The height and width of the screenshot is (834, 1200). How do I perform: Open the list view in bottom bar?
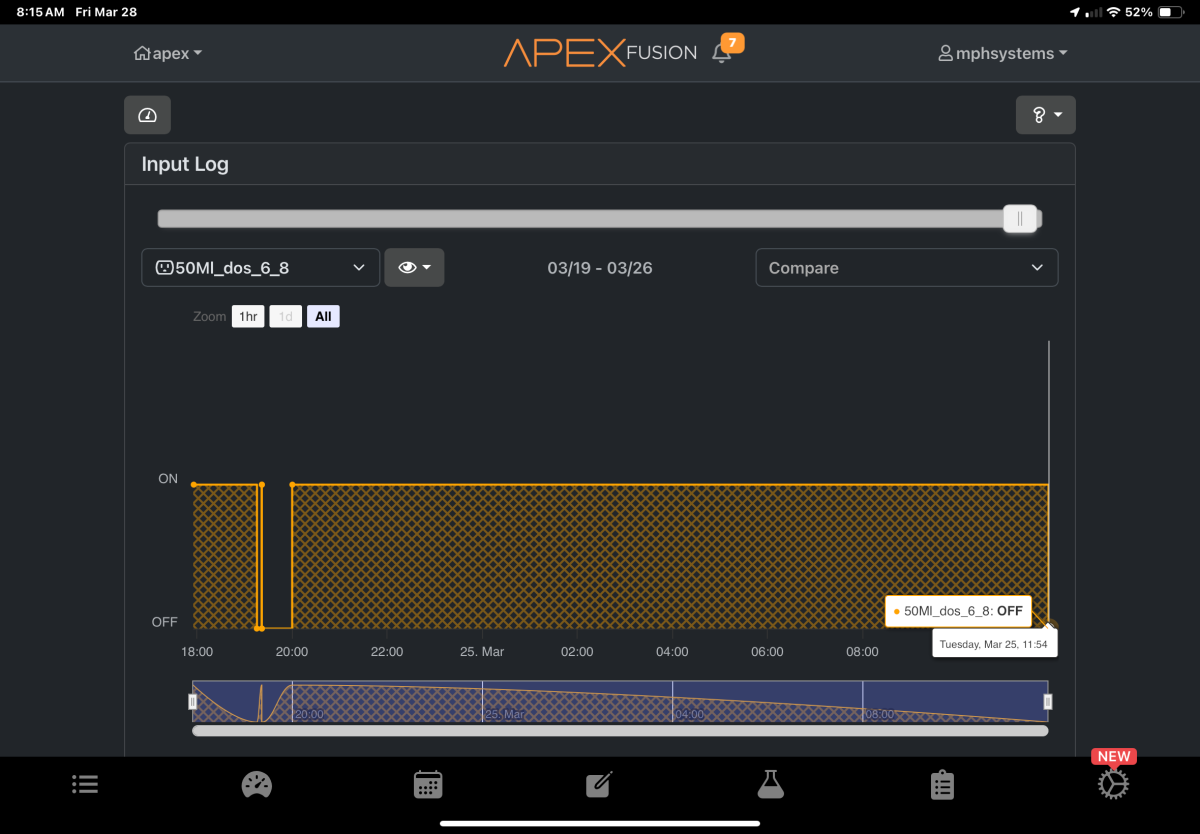click(85, 785)
